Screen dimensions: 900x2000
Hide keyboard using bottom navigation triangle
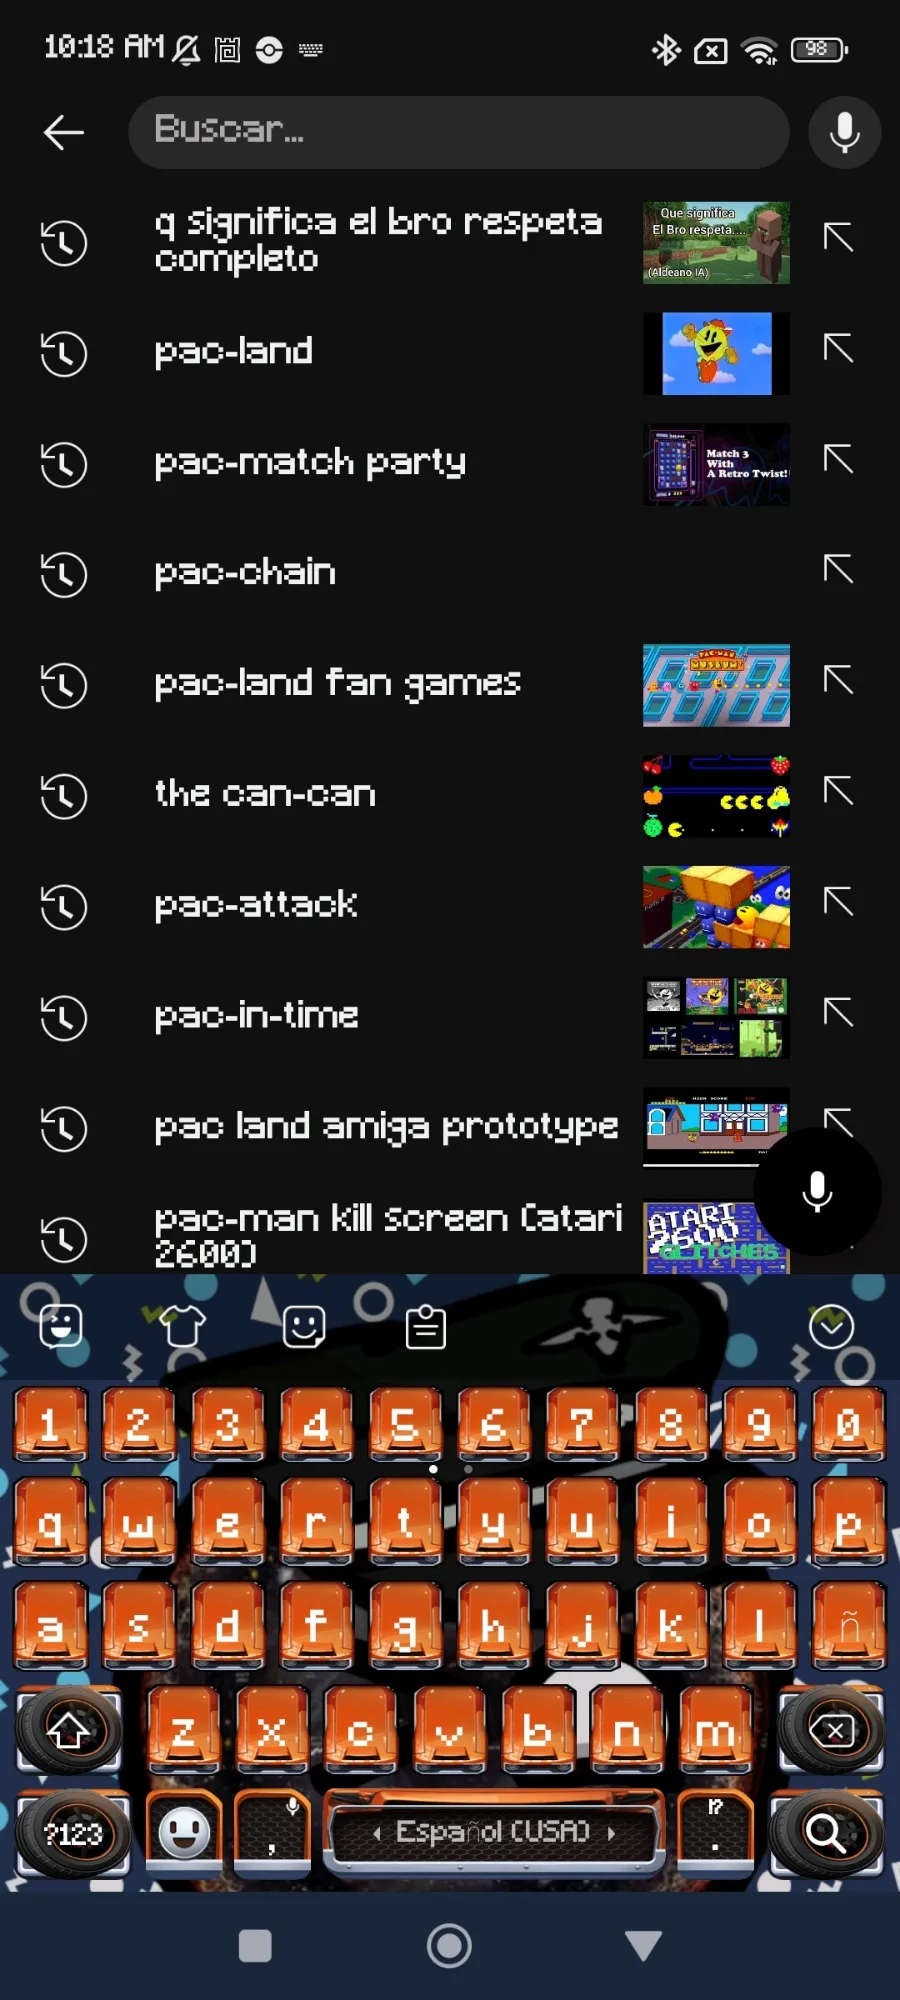click(643, 1945)
